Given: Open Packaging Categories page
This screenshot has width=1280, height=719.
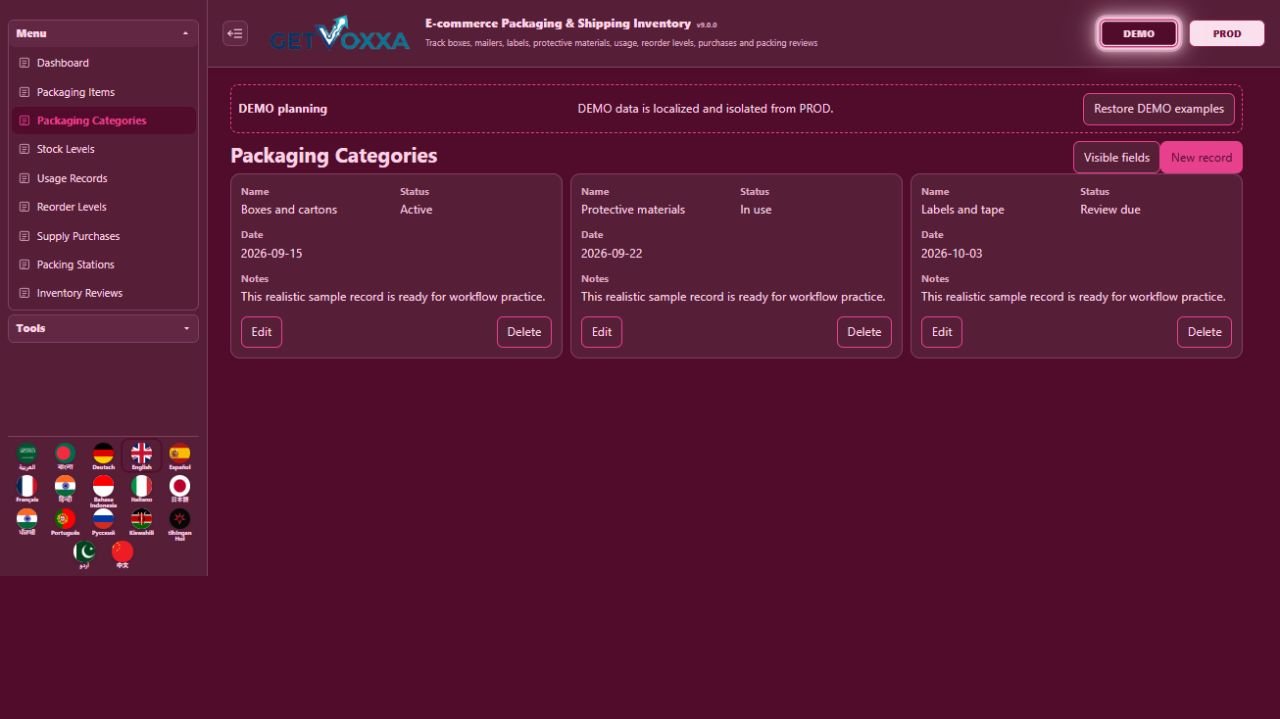Looking at the screenshot, I should [x=103, y=120].
